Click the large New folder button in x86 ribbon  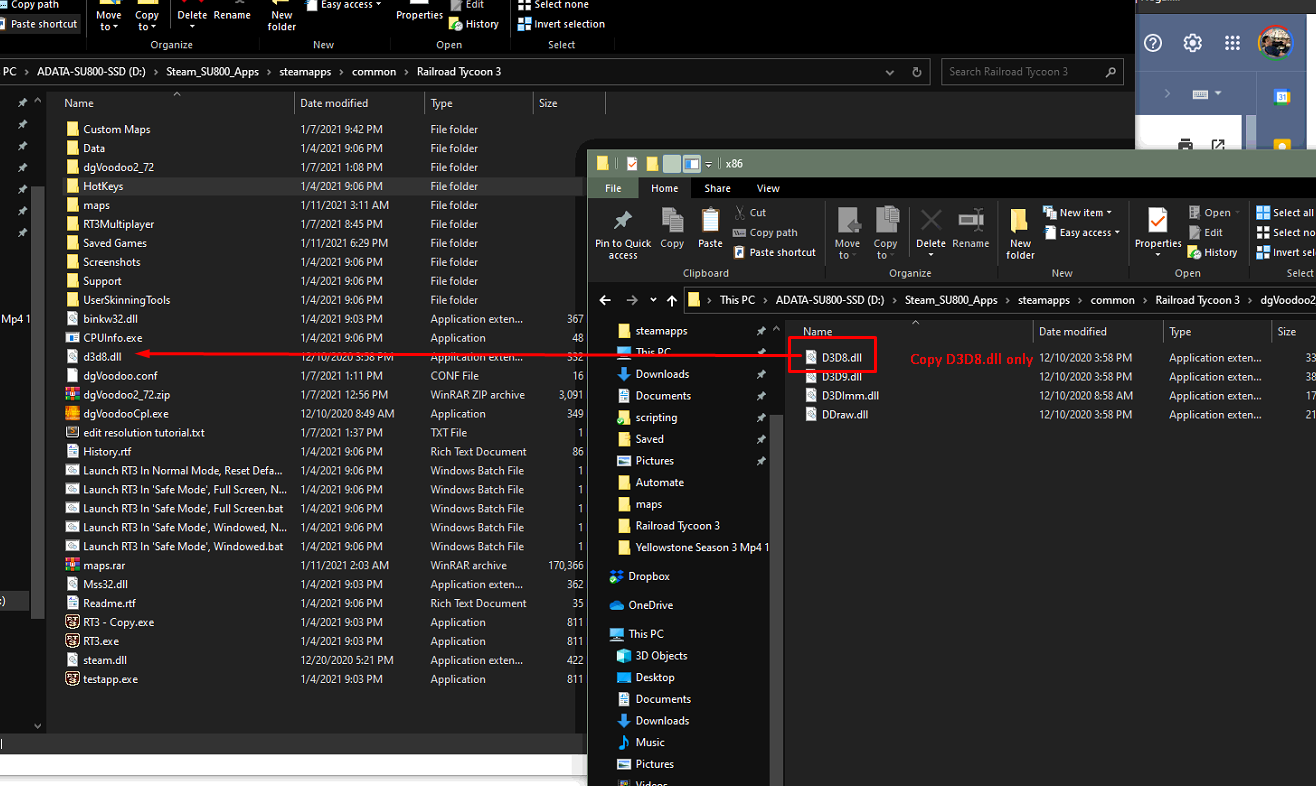click(1020, 234)
